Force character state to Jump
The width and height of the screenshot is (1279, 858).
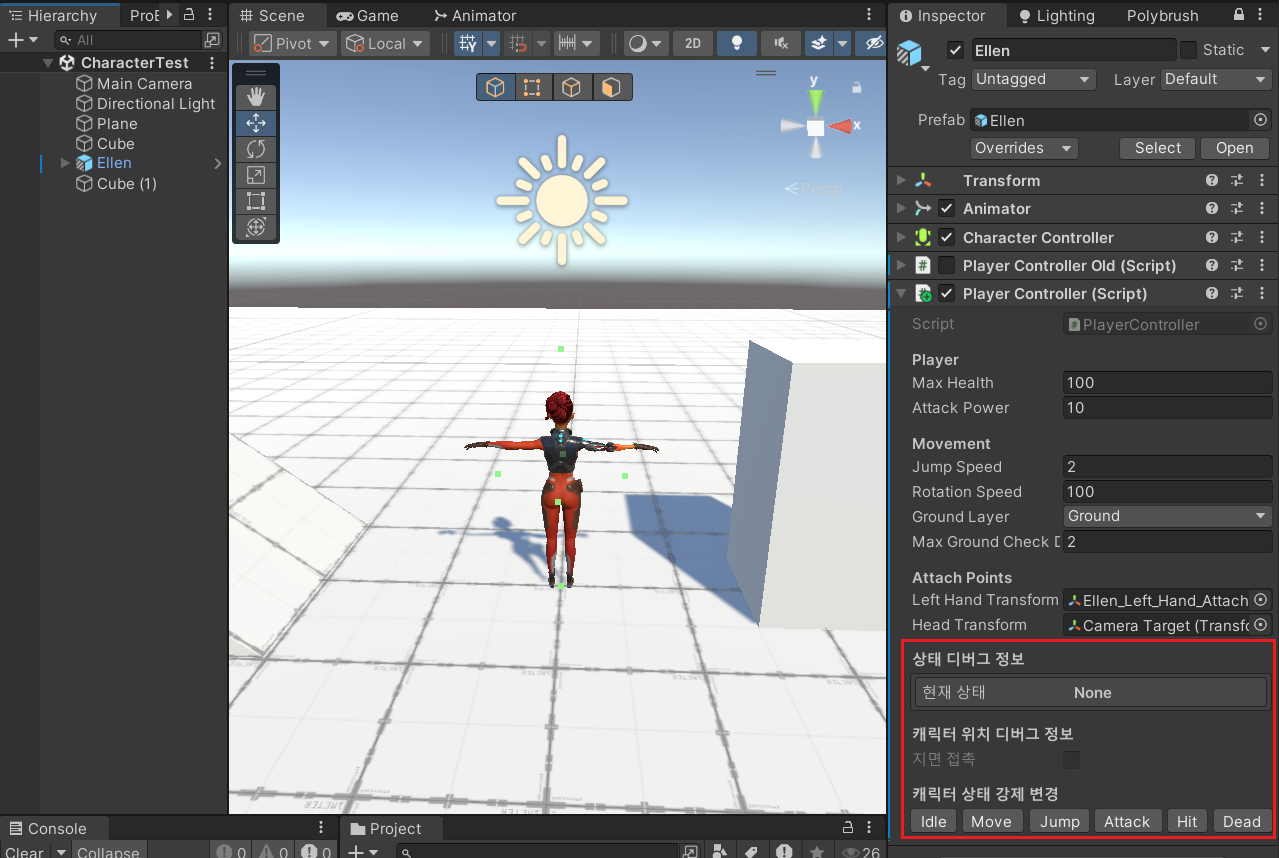click(x=1059, y=821)
